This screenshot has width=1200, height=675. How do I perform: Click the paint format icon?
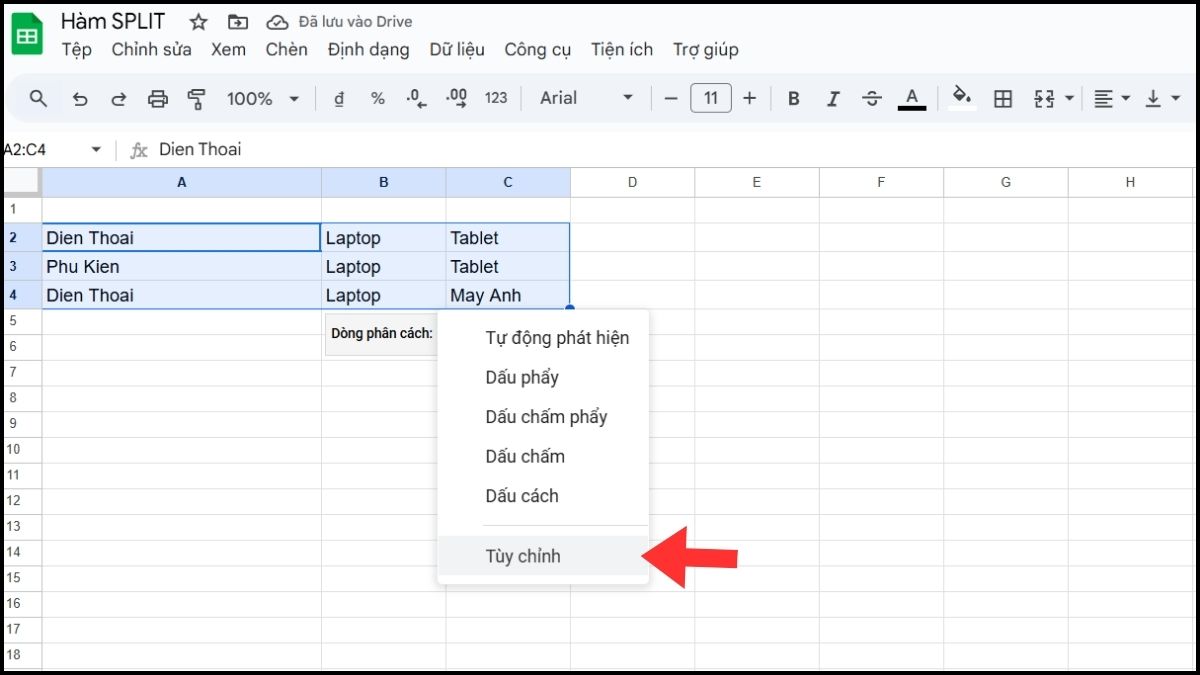(196, 98)
